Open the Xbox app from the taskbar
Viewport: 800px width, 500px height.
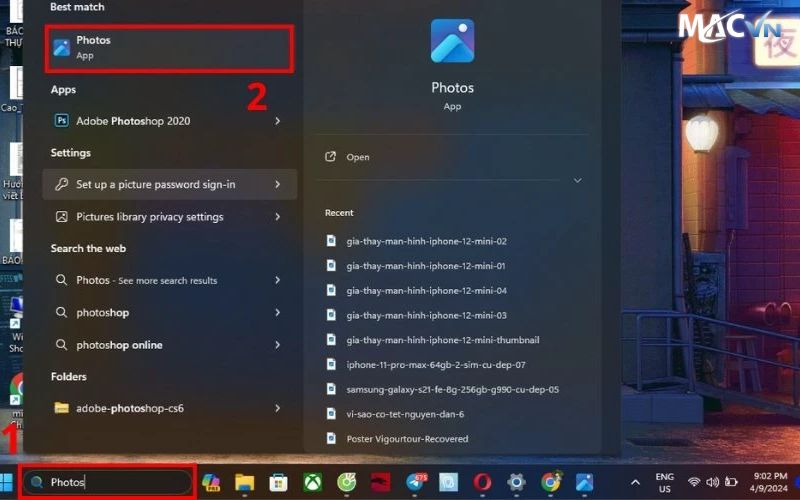[x=312, y=482]
